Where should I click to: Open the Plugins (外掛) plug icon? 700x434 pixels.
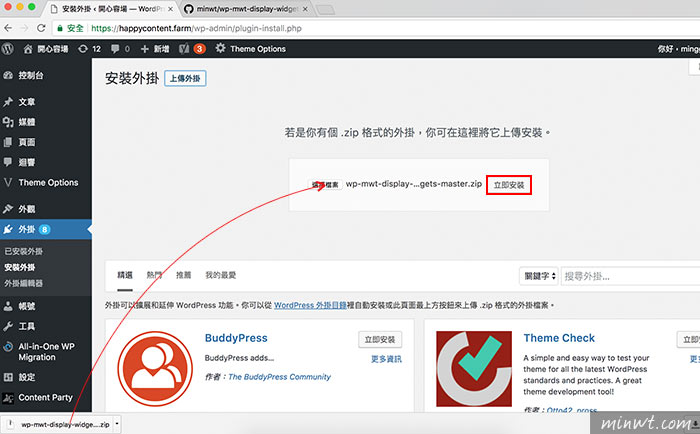[x=8, y=229]
